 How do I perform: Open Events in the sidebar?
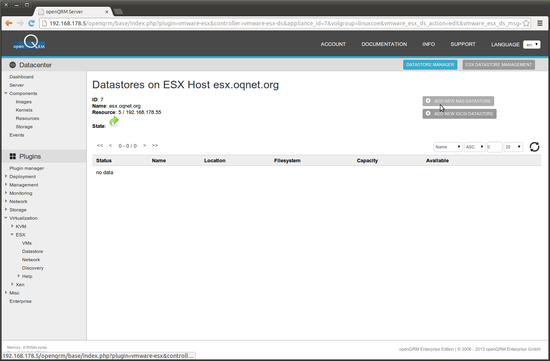tap(17, 135)
